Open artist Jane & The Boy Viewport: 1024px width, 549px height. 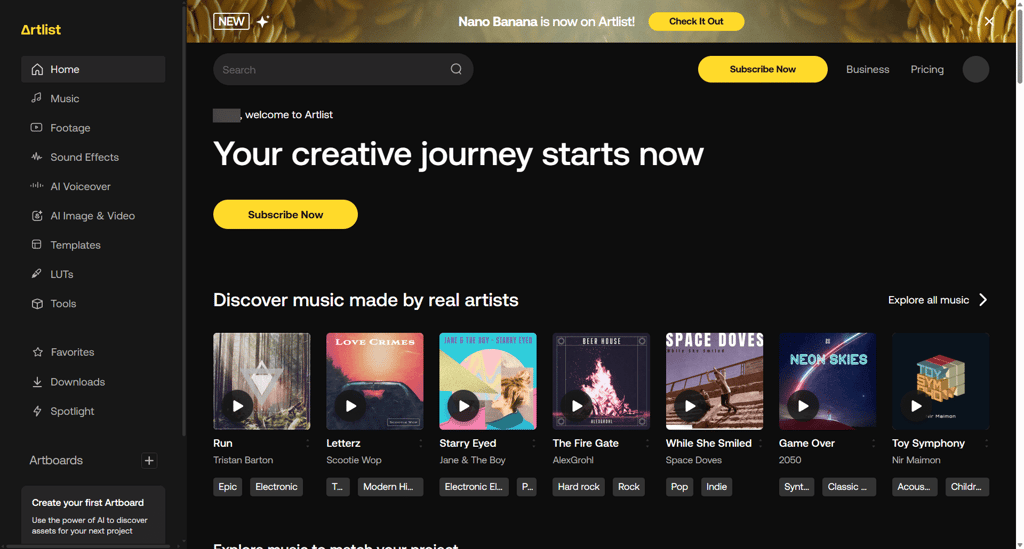tap(472, 460)
